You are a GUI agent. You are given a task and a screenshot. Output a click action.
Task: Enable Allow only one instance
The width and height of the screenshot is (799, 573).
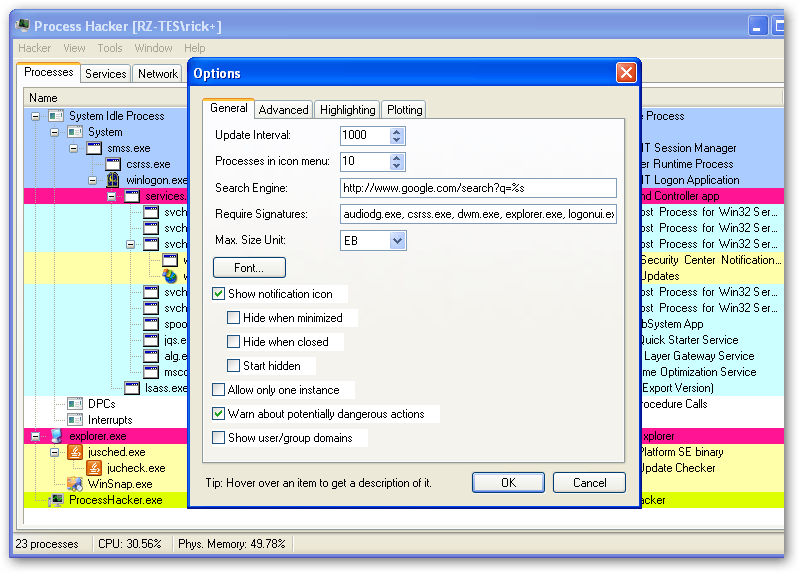point(219,389)
